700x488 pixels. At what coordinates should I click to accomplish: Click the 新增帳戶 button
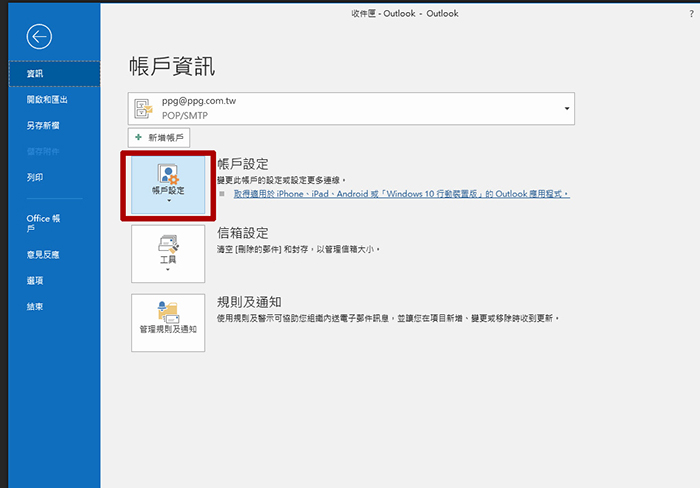(x=159, y=138)
